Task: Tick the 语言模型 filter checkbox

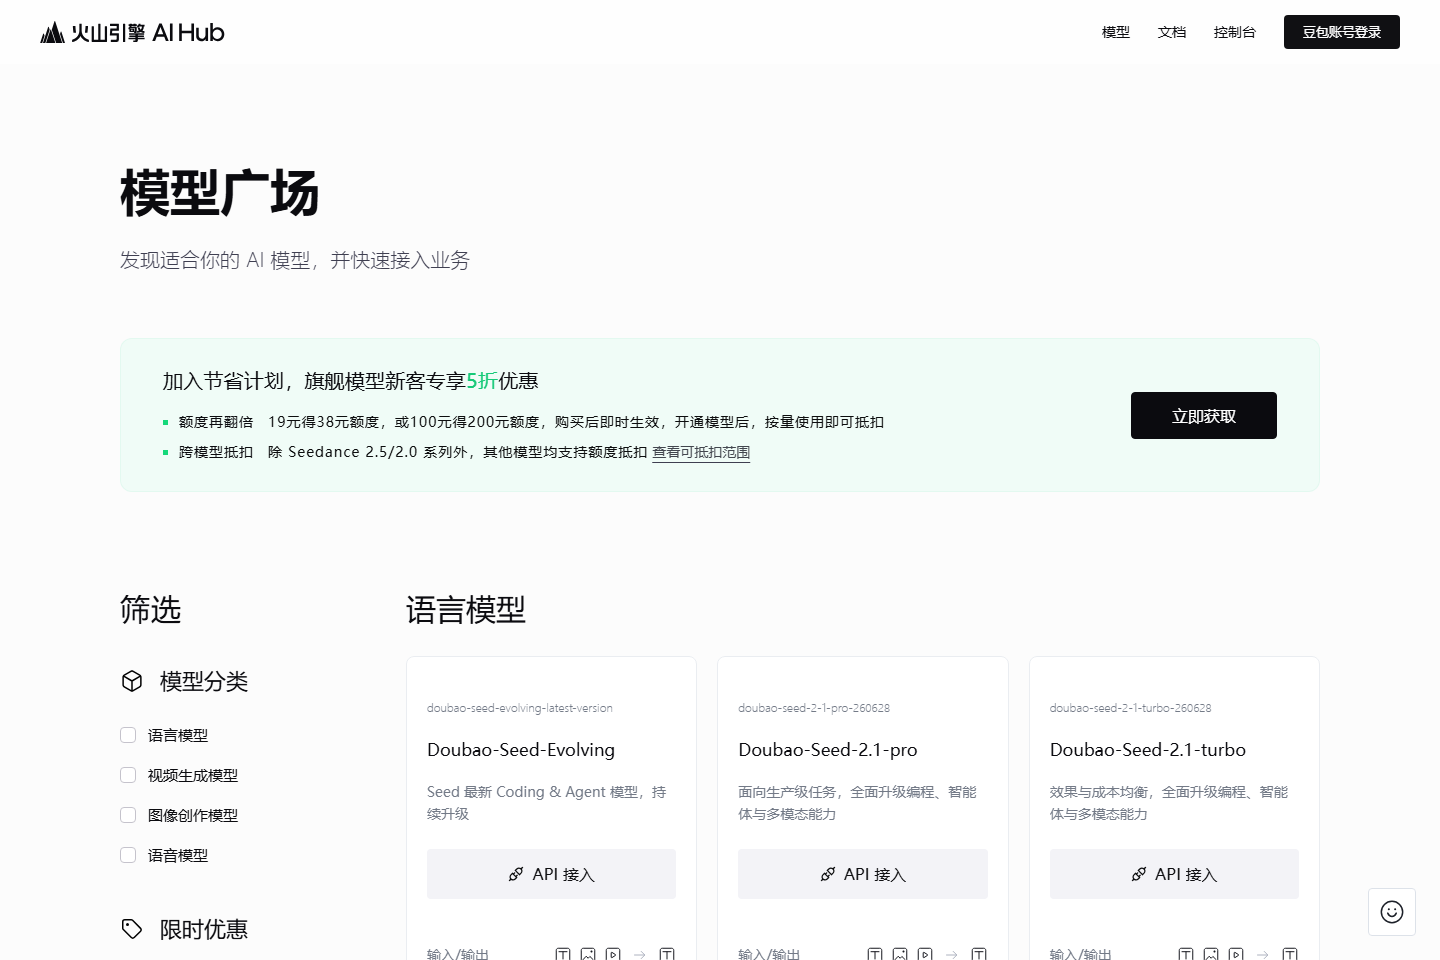Action: click(128, 735)
